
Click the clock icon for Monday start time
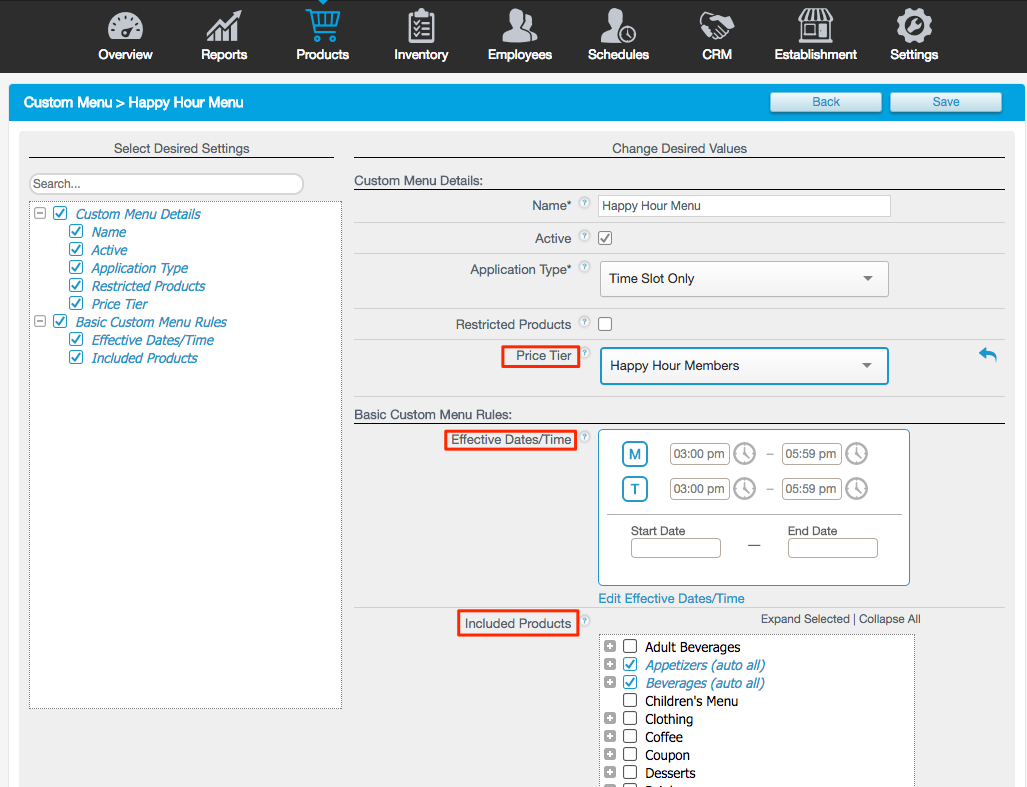[744, 454]
